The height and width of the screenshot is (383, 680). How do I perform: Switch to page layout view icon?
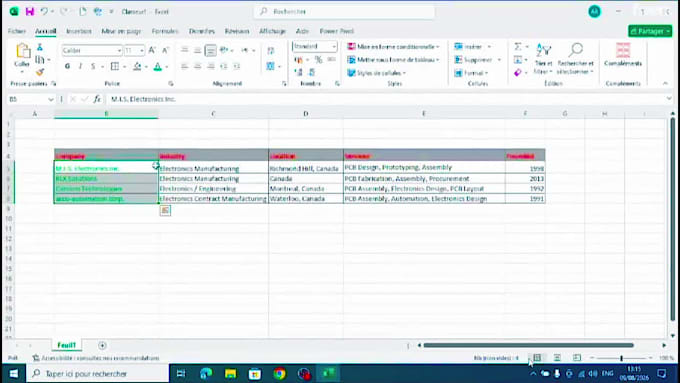click(557, 358)
